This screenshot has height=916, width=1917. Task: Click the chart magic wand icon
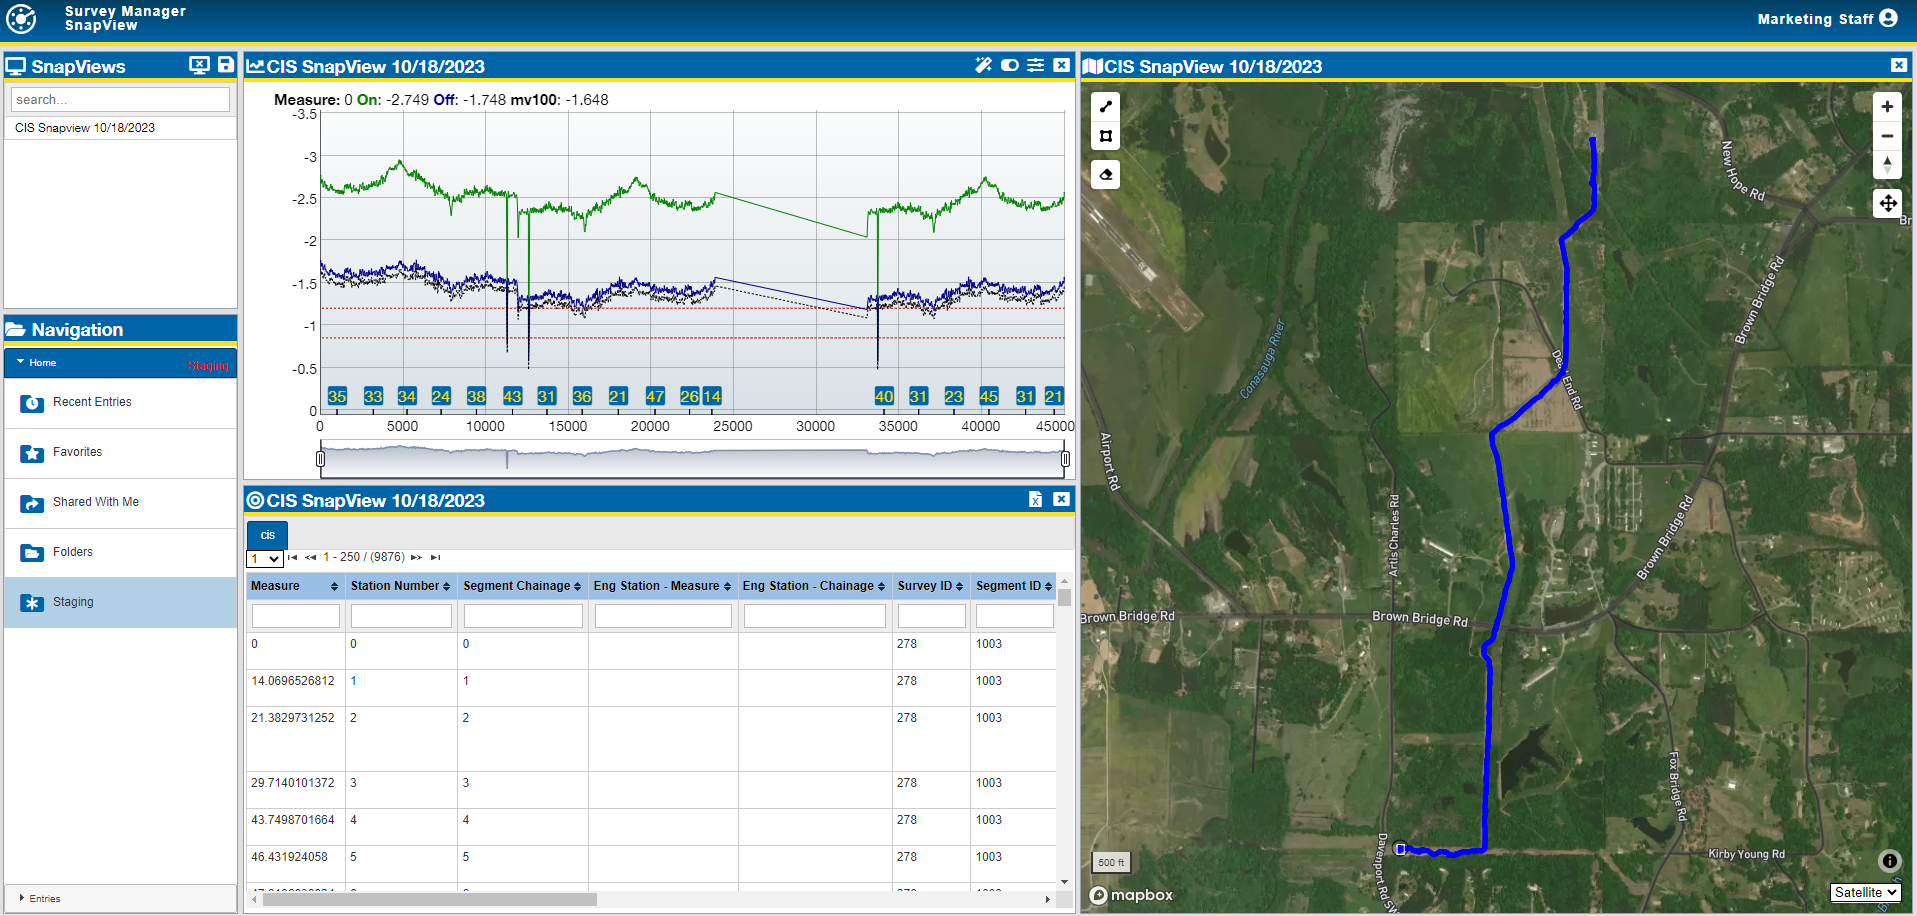[983, 65]
